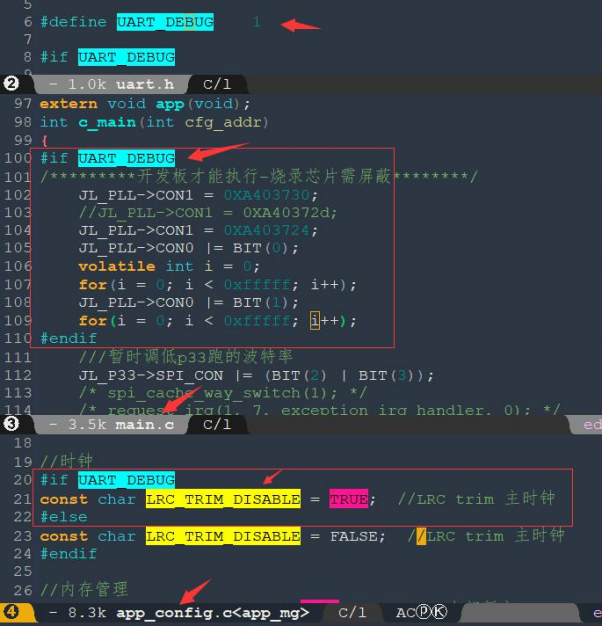This screenshot has width=602, height=626.
Task: Click the circled K minor-mode indicator
Action: [440, 612]
